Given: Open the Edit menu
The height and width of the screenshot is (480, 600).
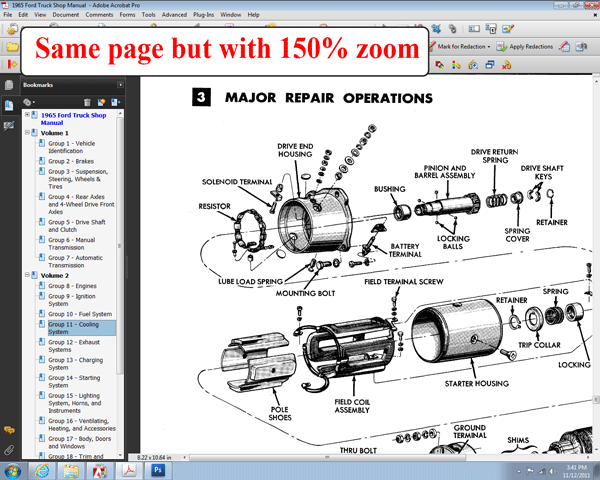Looking at the screenshot, I should pyautogui.click(x=23, y=15).
